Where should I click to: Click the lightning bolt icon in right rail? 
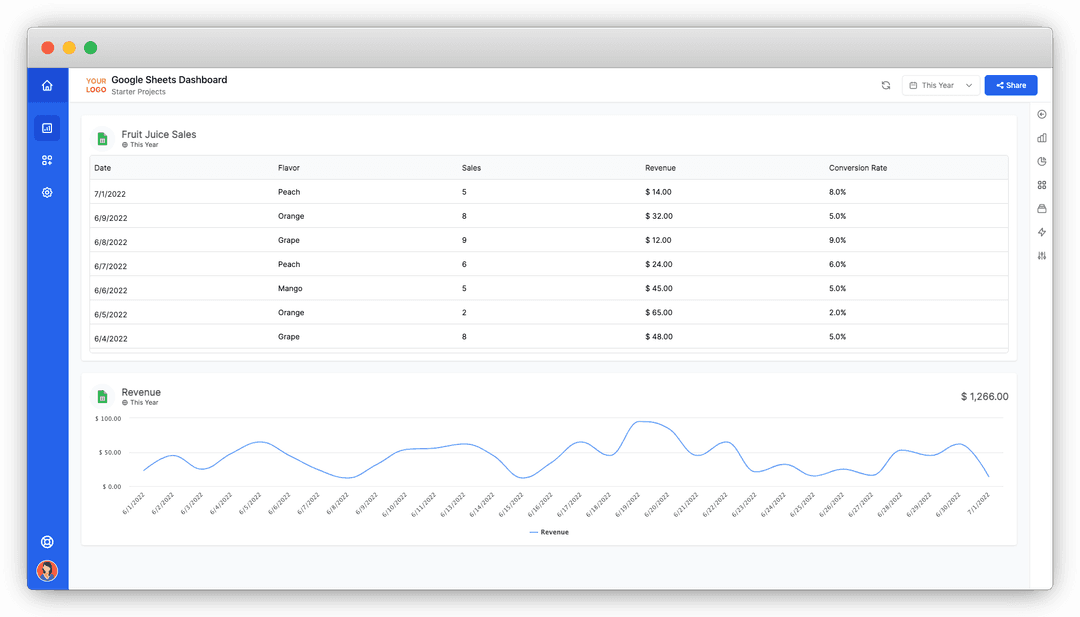point(1042,232)
